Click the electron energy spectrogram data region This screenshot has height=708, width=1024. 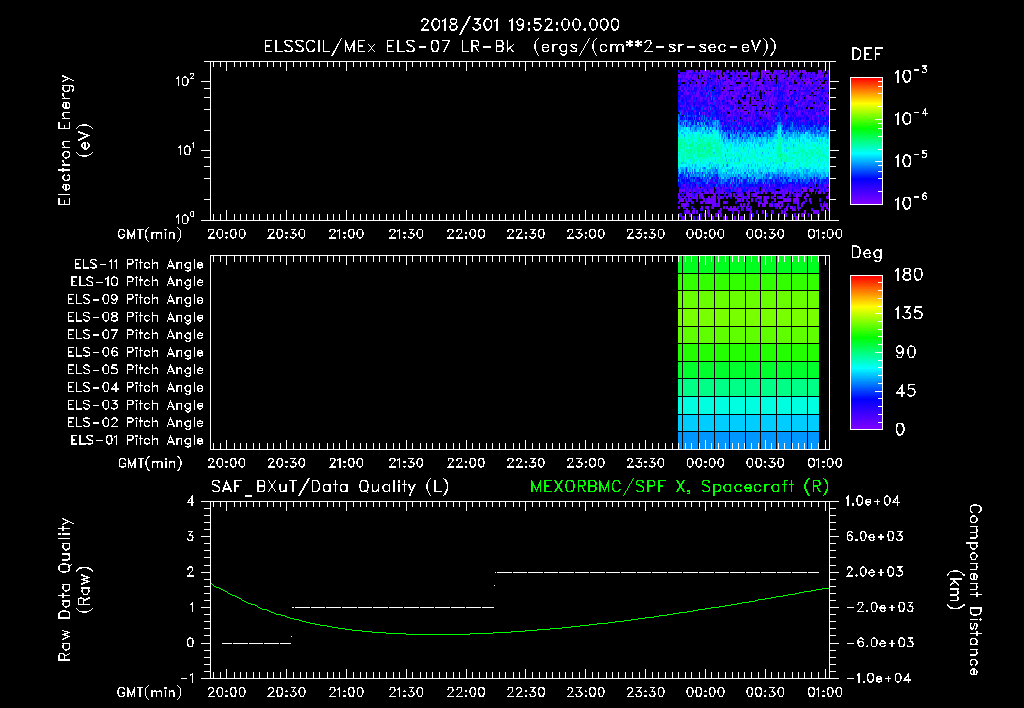[754, 144]
